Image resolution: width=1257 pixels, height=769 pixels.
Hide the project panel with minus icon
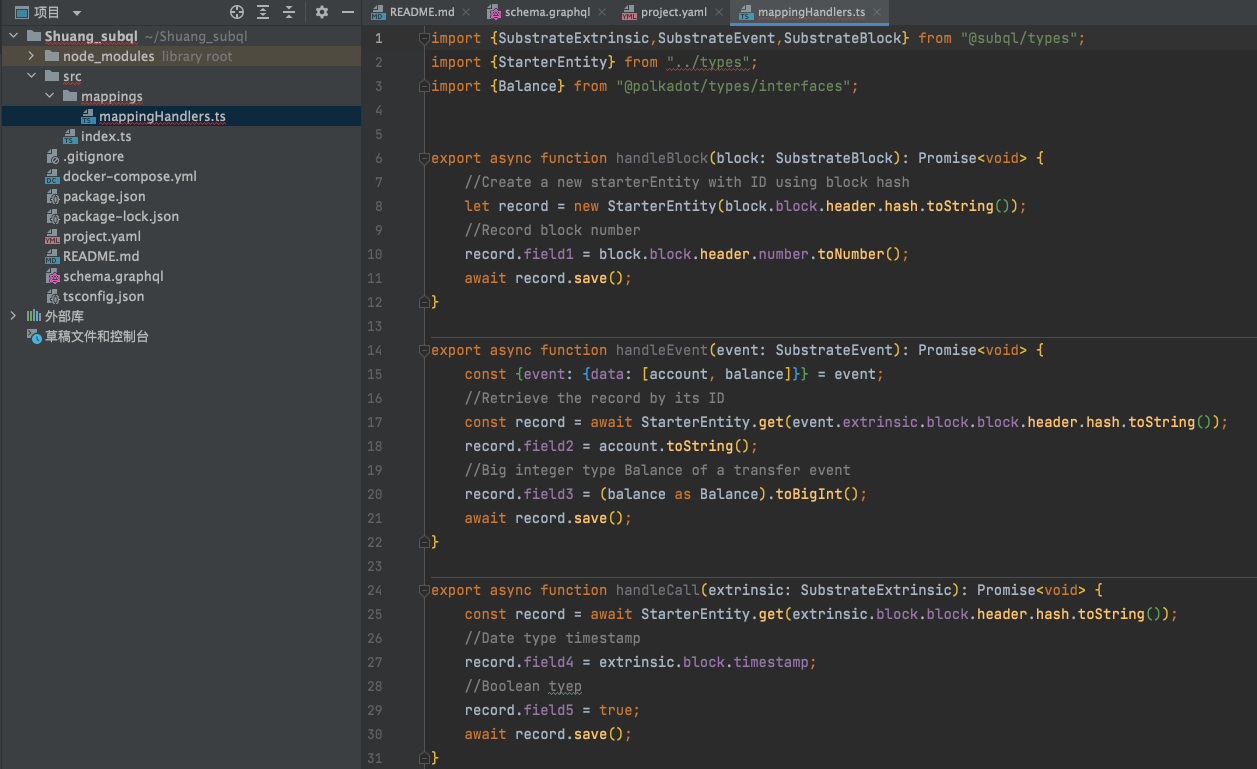tap(347, 12)
